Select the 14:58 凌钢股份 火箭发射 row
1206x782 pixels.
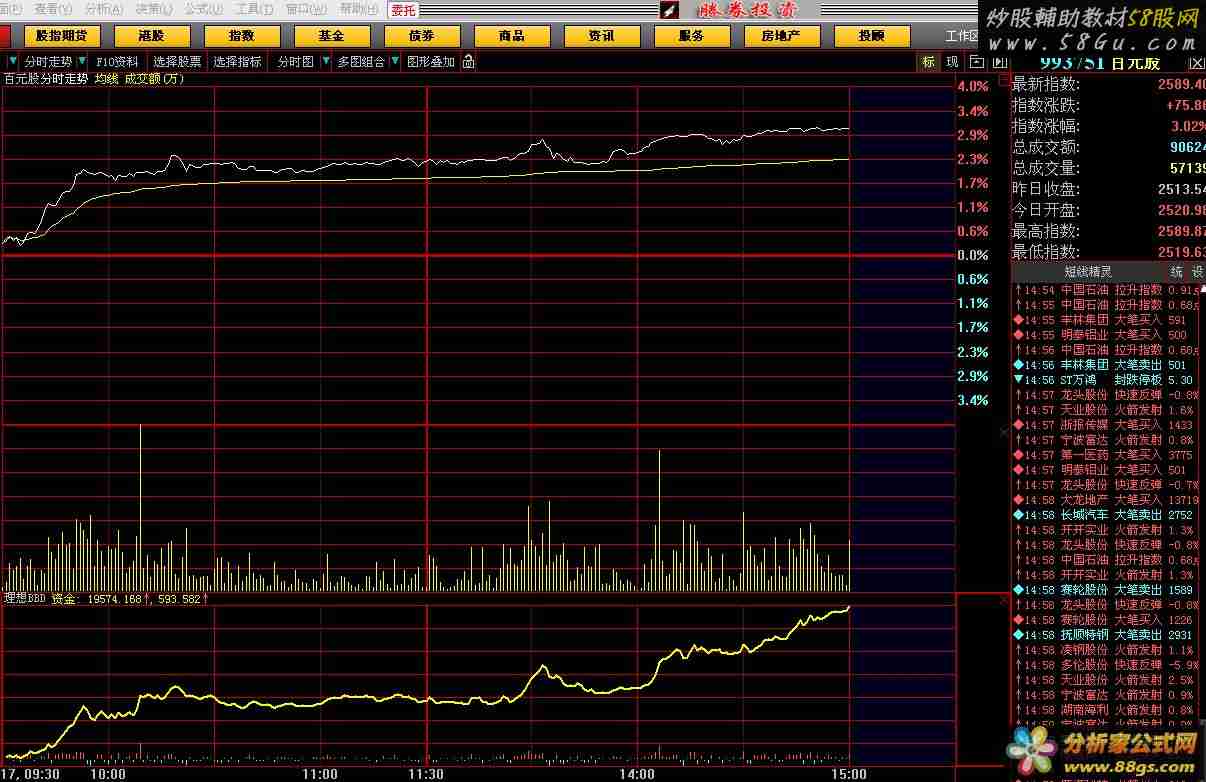[1108, 650]
